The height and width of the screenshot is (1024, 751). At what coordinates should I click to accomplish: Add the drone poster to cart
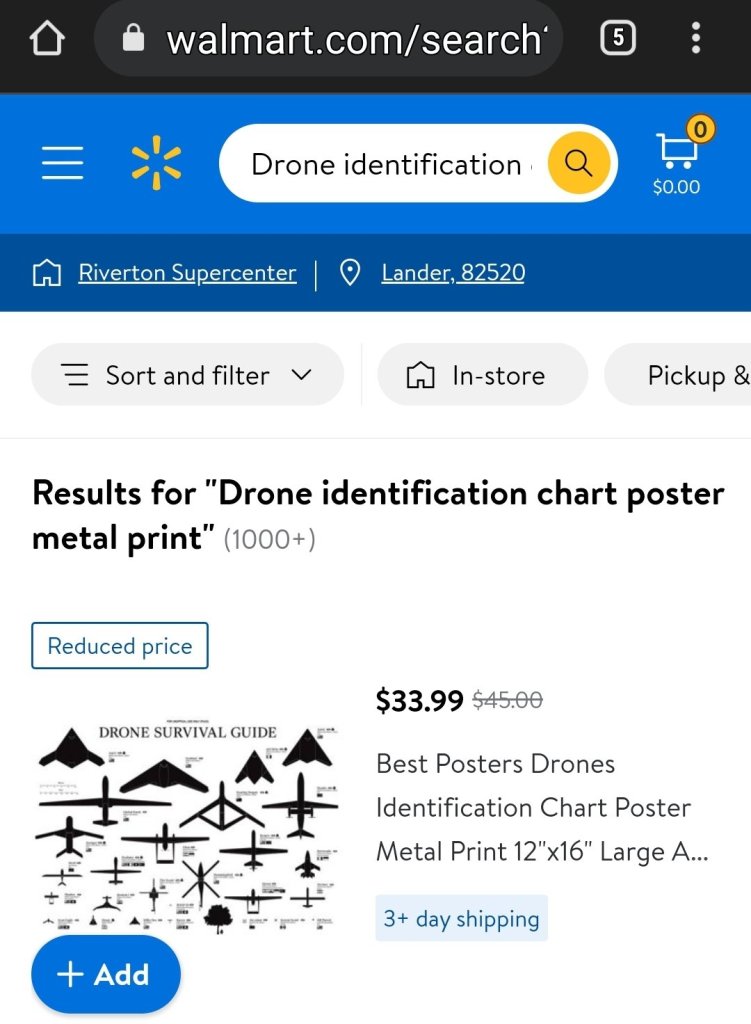coord(106,974)
